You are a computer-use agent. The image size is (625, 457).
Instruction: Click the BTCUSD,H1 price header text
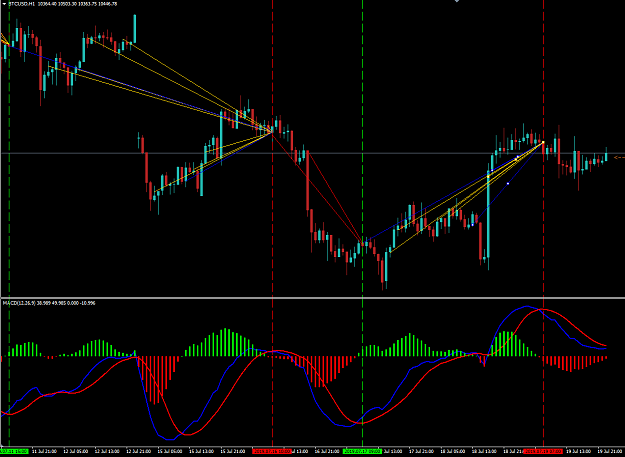pos(63,4)
